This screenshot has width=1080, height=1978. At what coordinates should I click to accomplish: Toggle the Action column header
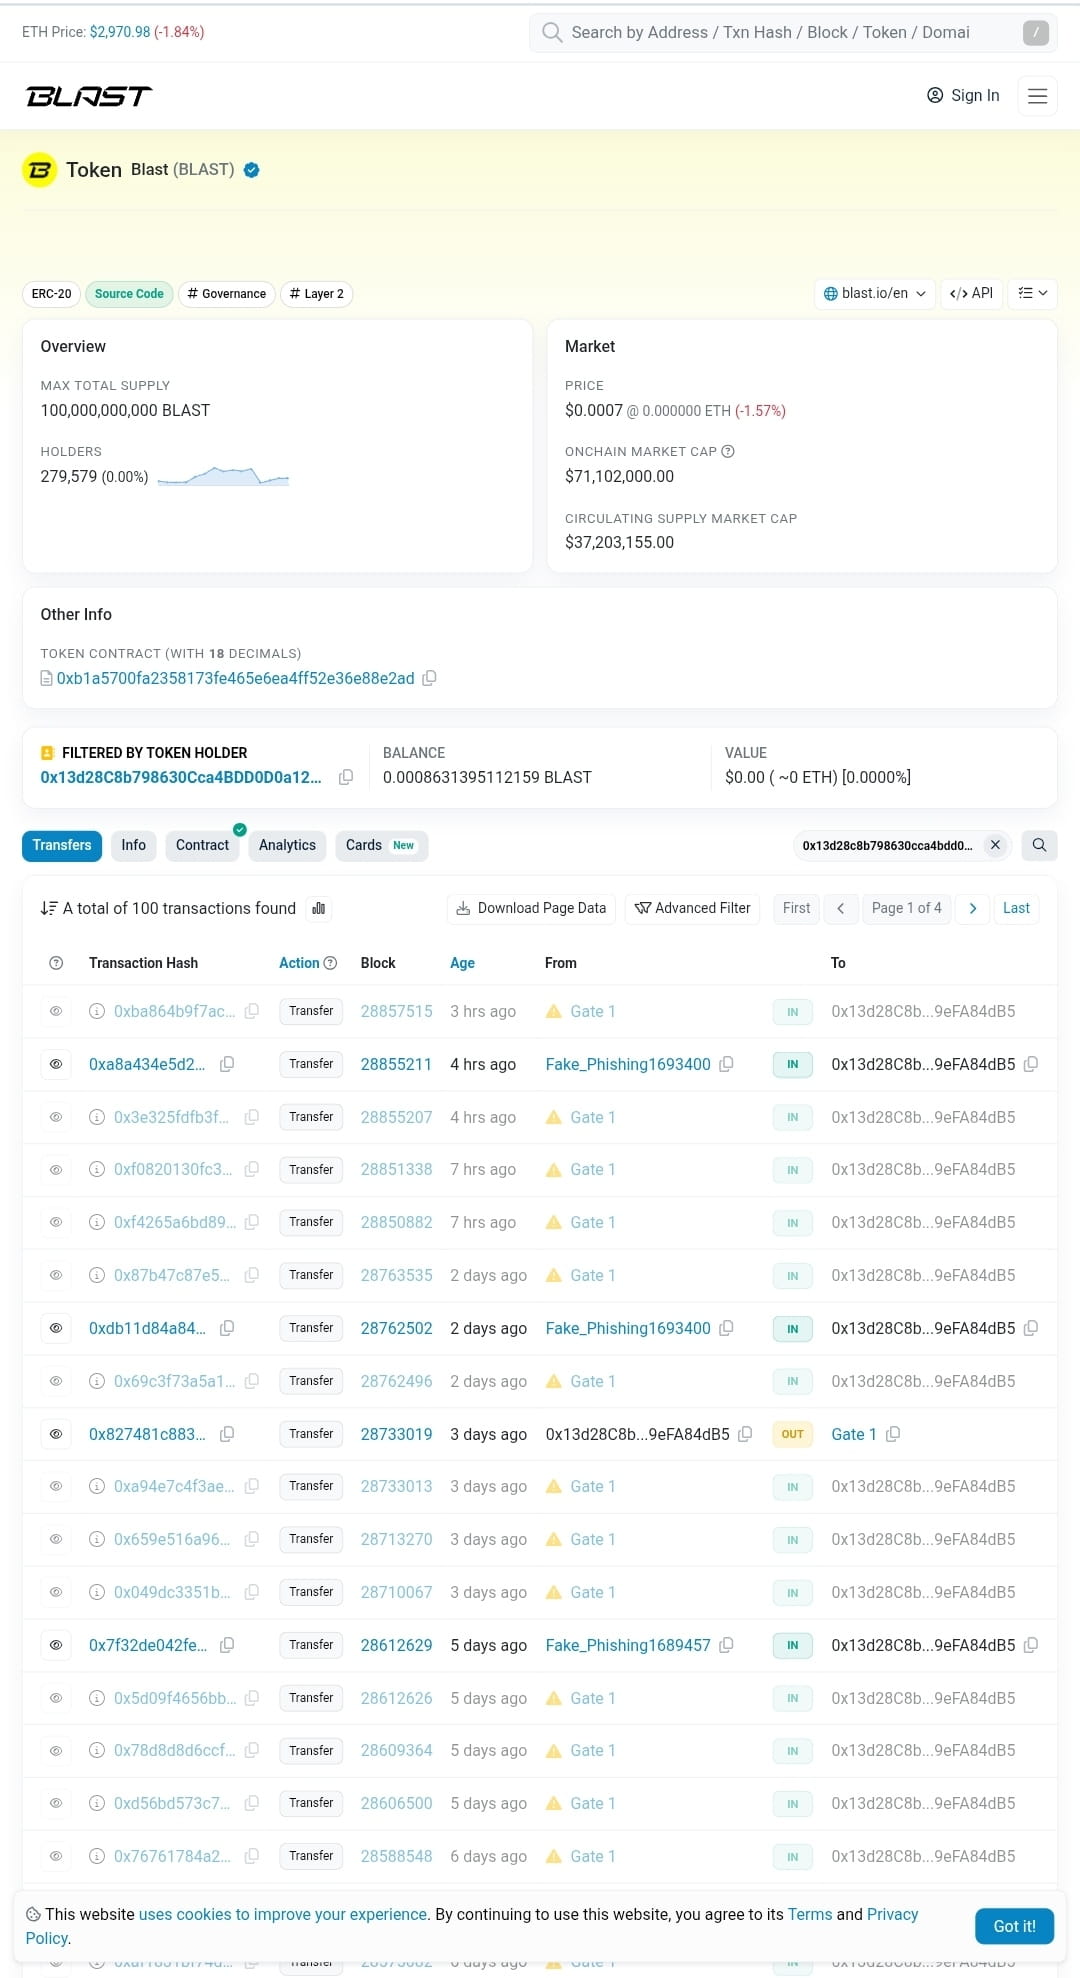tap(299, 963)
